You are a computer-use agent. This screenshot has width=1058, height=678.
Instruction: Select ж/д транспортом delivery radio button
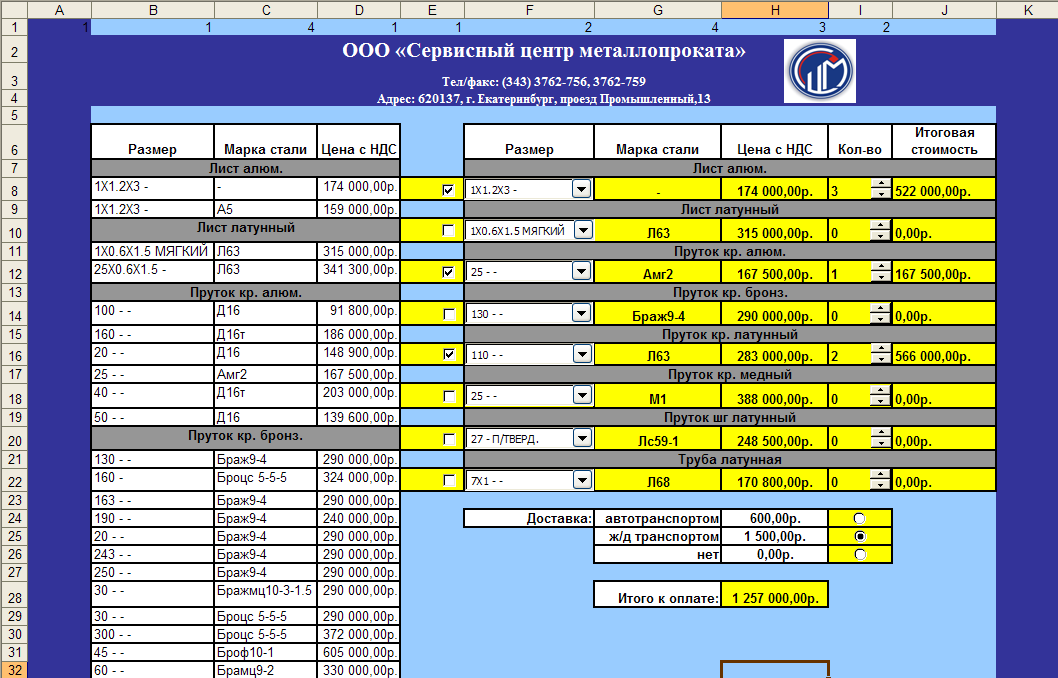tap(860, 536)
